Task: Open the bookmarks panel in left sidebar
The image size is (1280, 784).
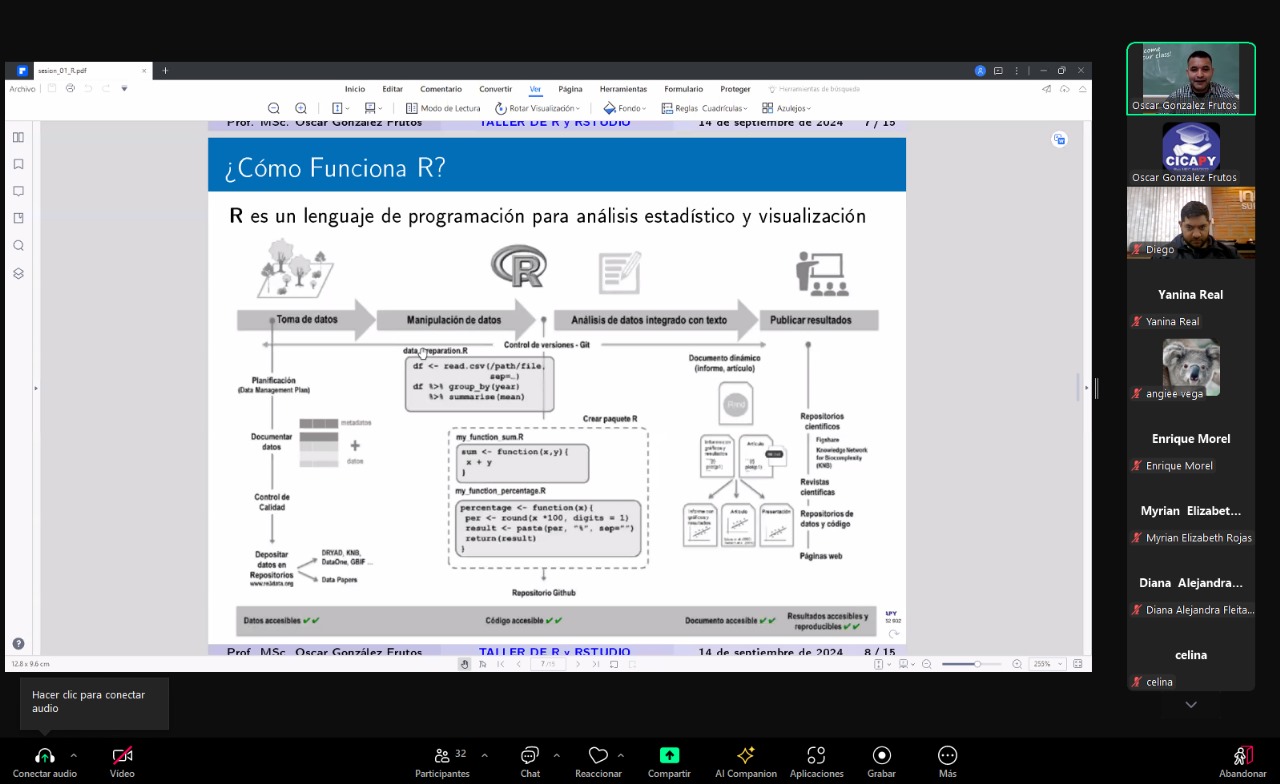Action: 18,164
